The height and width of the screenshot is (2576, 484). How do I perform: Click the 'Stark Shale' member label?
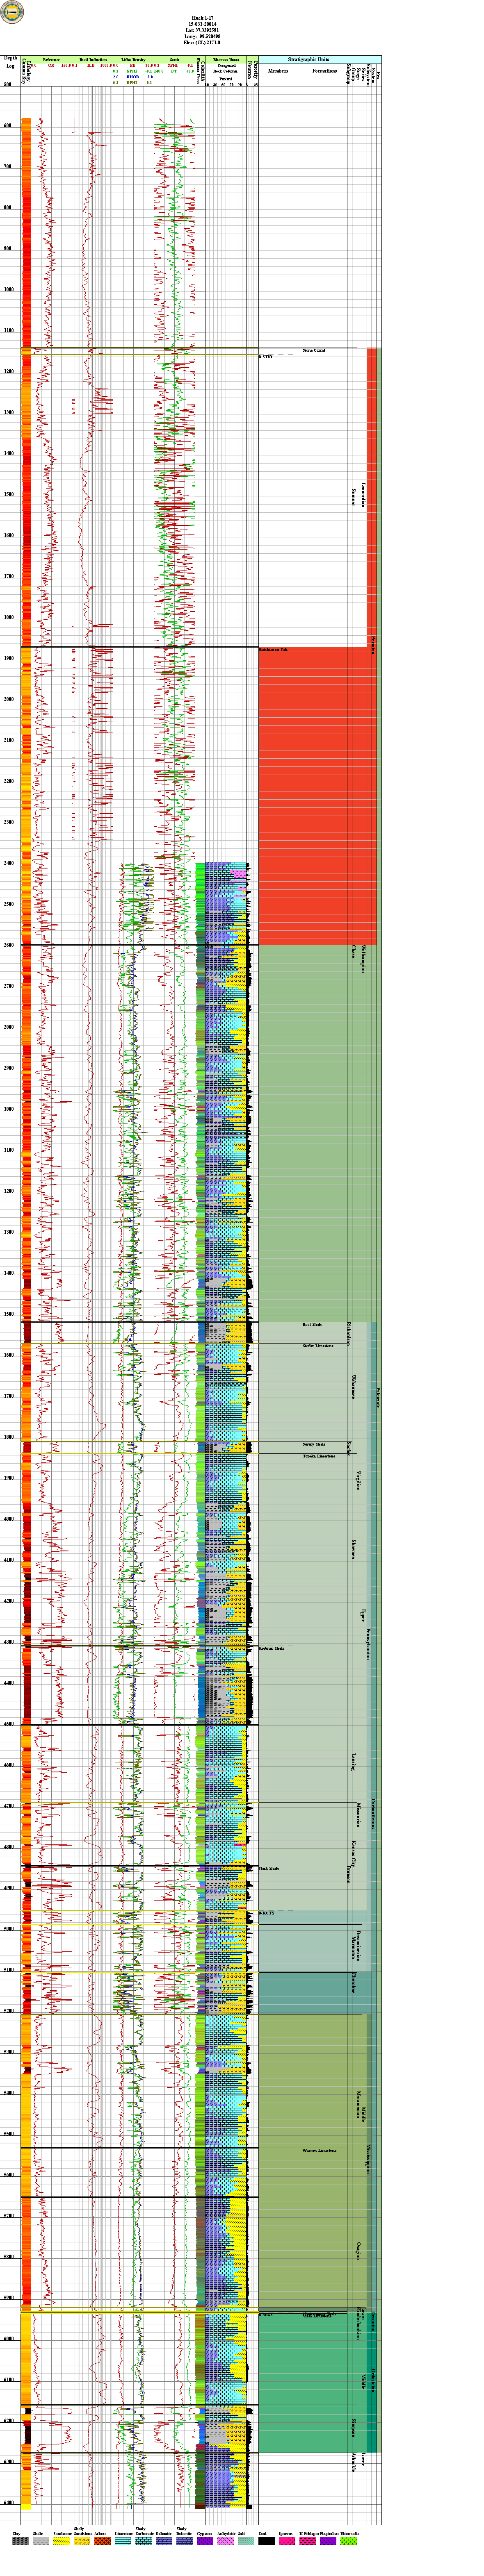269,1869
